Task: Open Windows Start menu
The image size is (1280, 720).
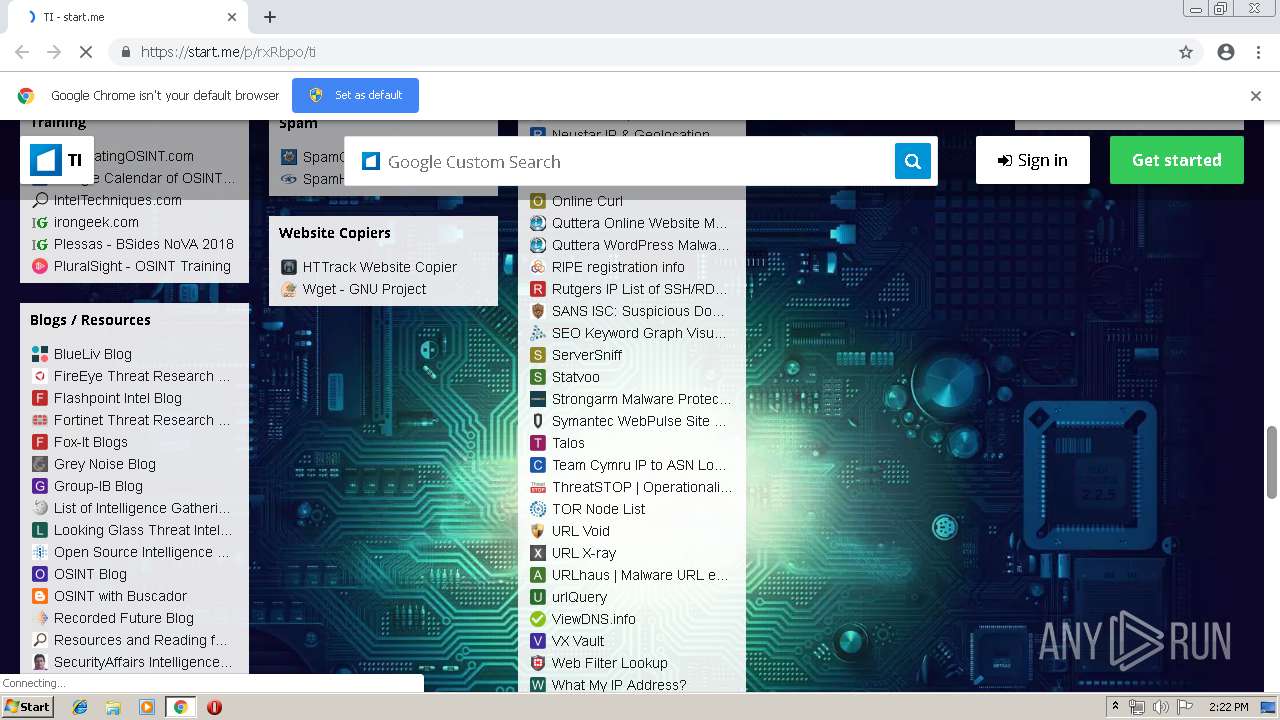Action: pyautogui.click(x=28, y=707)
